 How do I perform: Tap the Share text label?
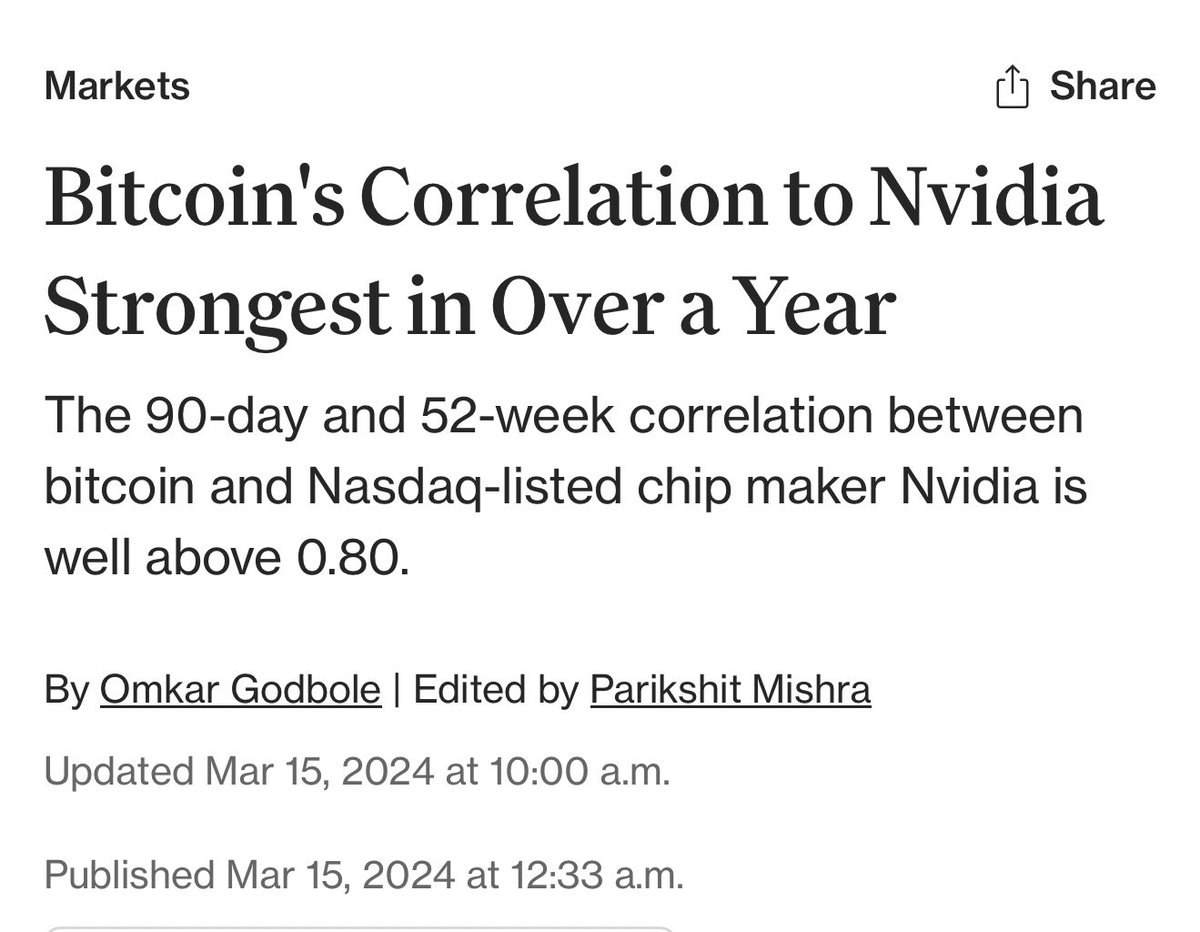coord(1102,87)
